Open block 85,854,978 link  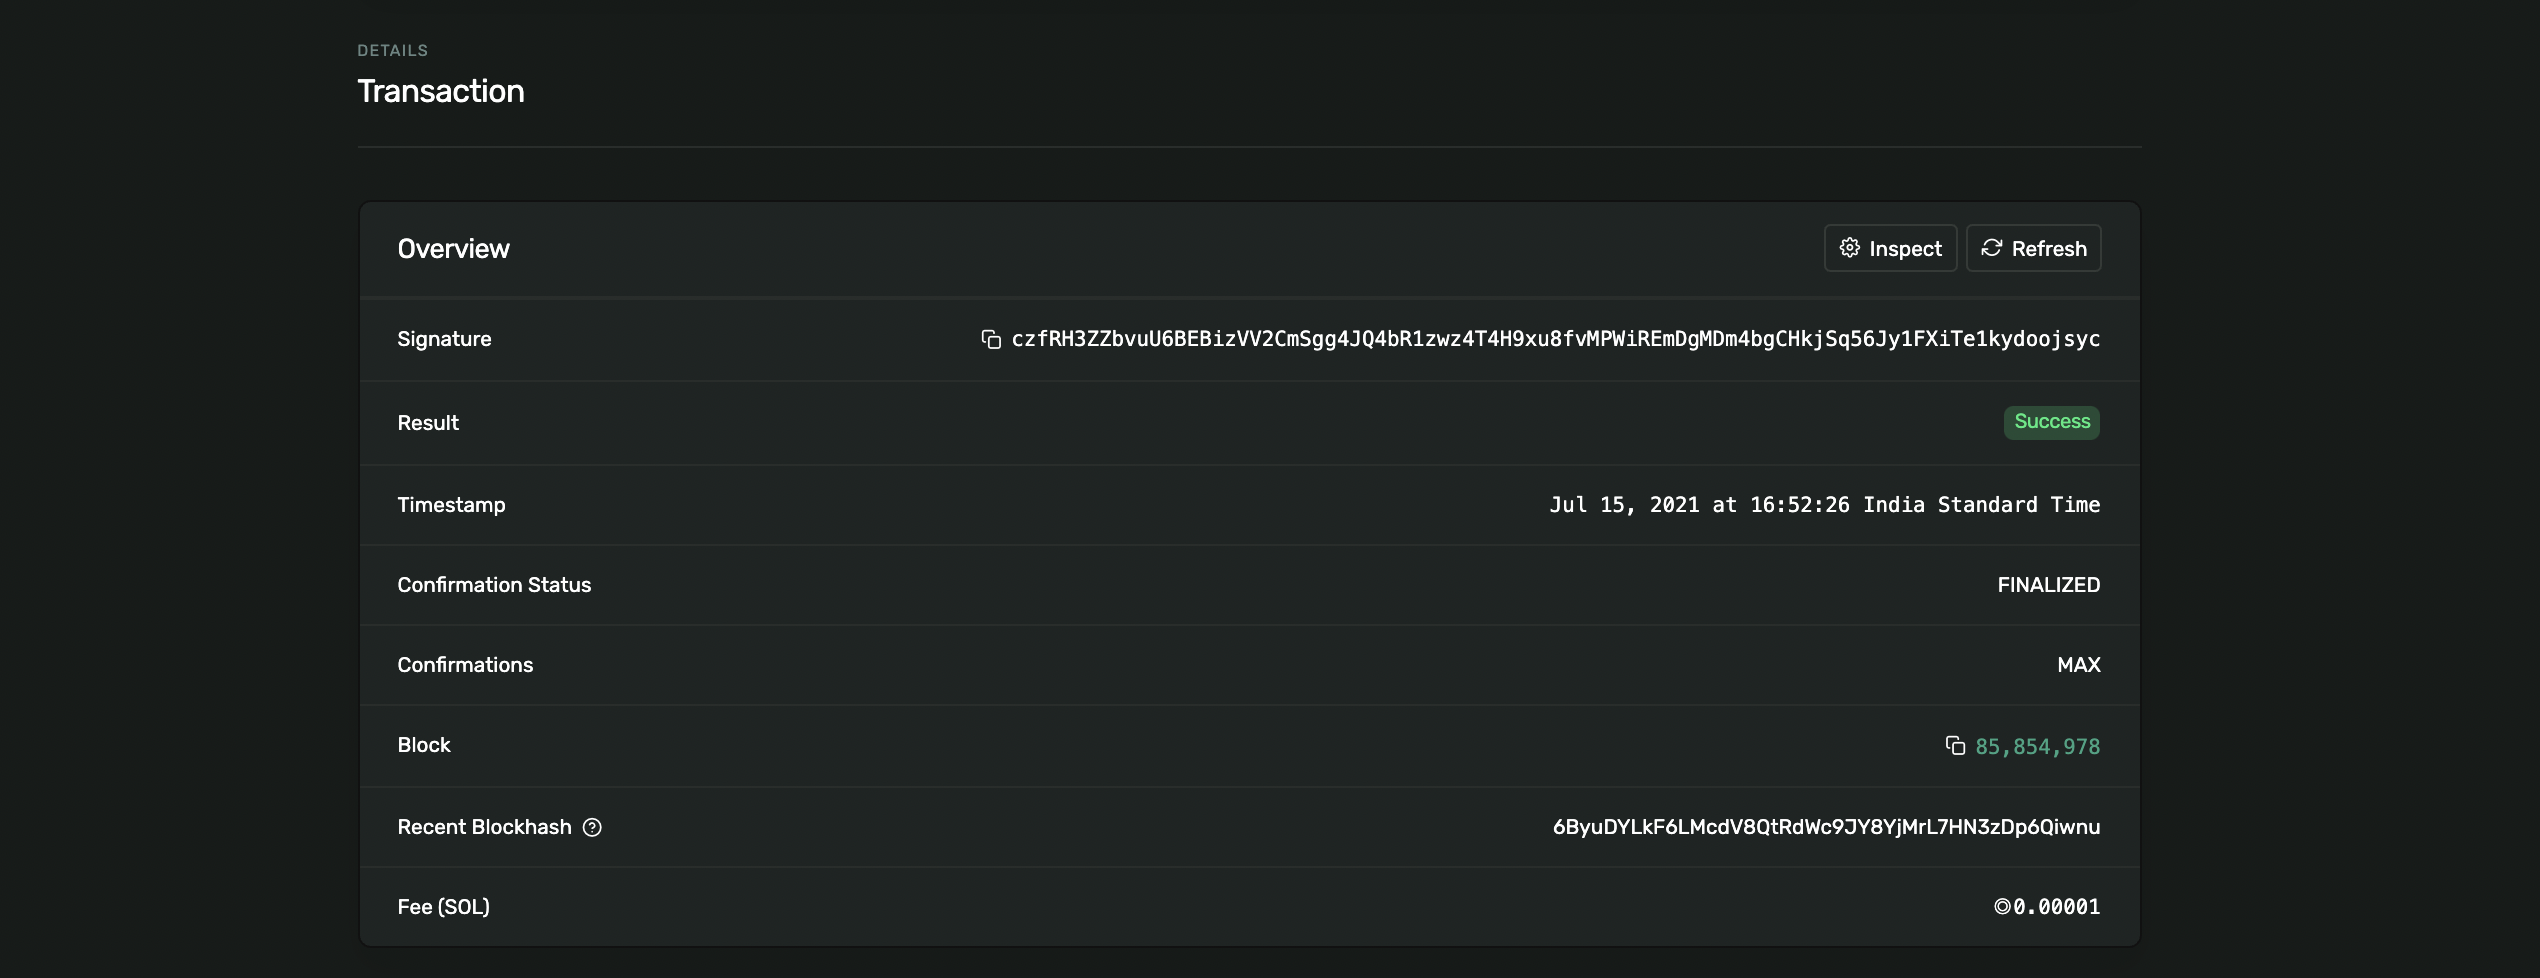(x=2037, y=747)
